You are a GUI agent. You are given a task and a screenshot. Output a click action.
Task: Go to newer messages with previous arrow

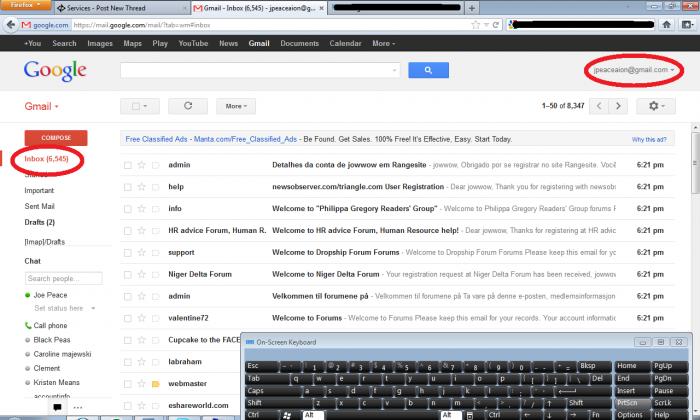click(599, 106)
